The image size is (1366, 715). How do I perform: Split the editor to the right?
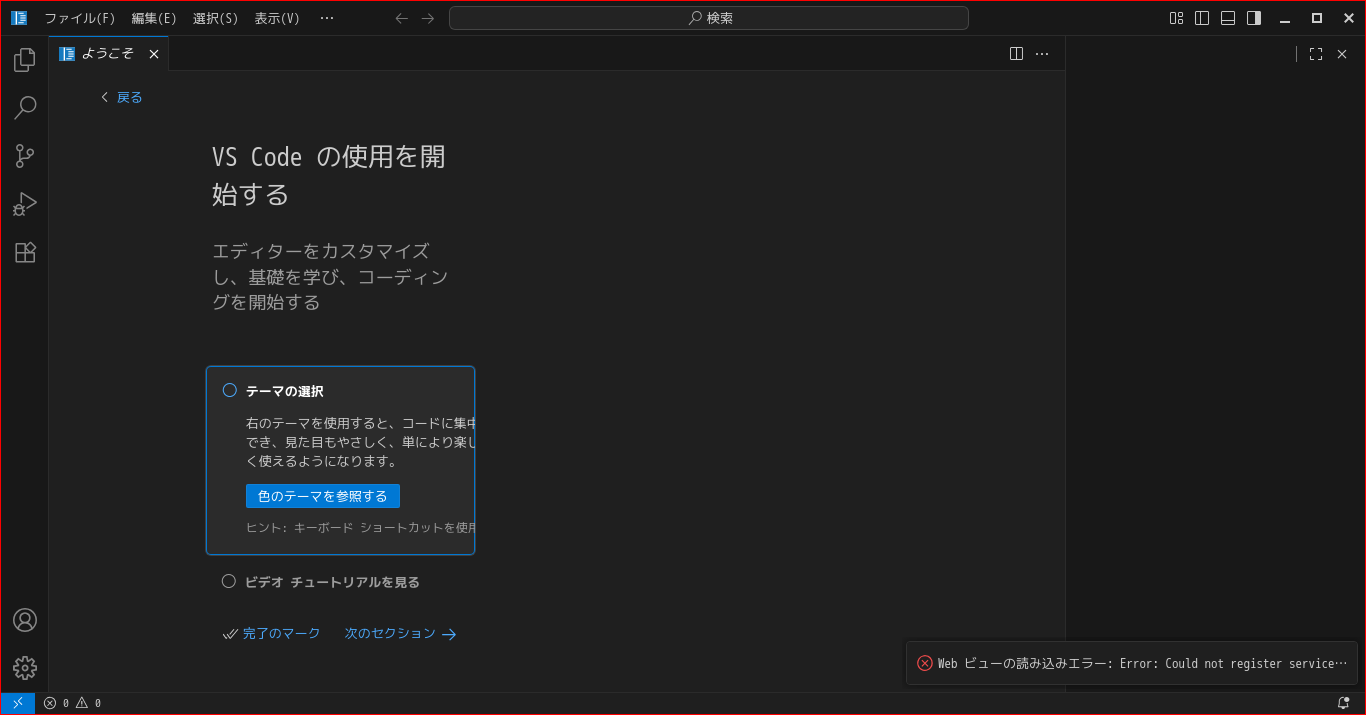click(x=1016, y=54)
